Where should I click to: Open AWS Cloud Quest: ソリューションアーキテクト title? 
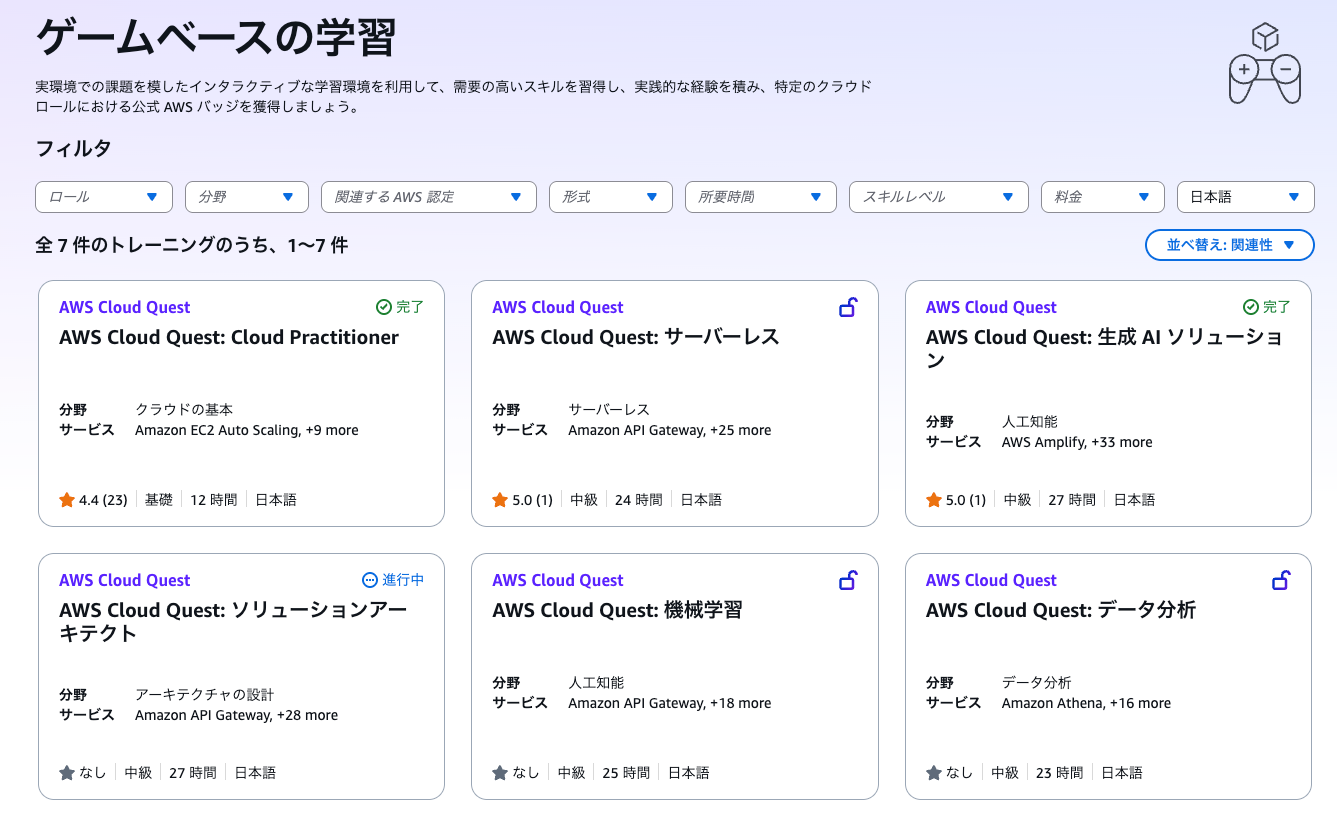tap(233, 622)
